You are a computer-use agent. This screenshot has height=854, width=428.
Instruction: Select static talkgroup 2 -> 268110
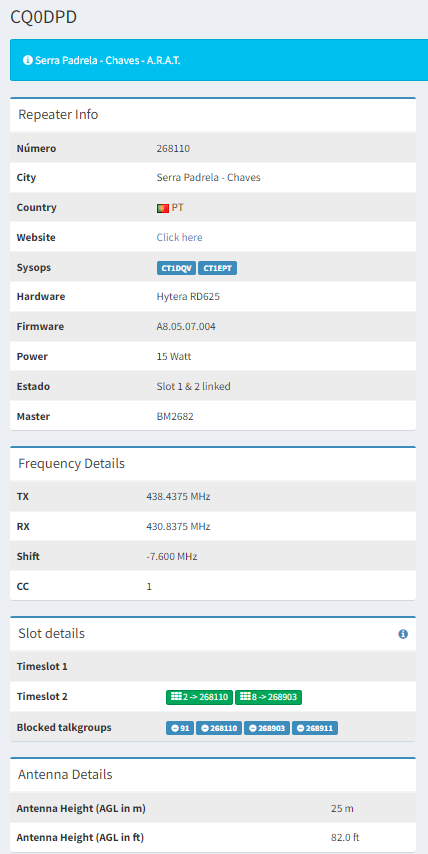[199, 697]
